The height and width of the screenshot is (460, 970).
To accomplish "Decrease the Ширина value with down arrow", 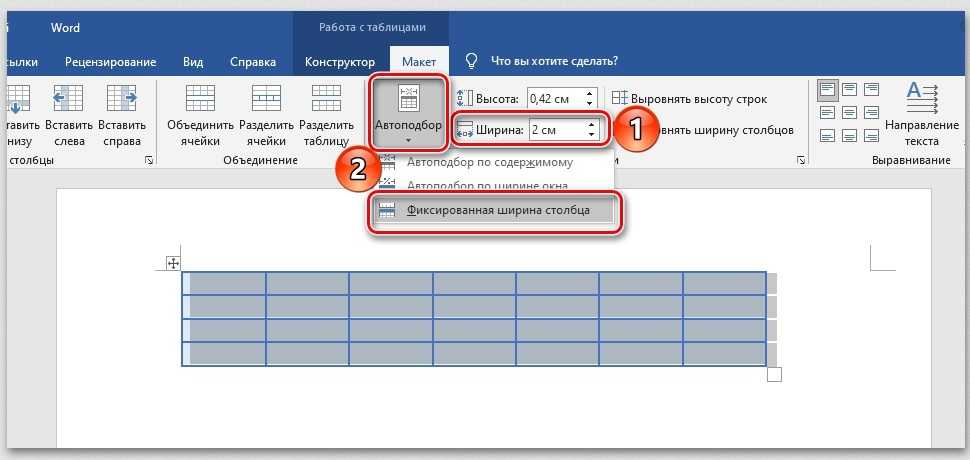I will tap(590, 135).
